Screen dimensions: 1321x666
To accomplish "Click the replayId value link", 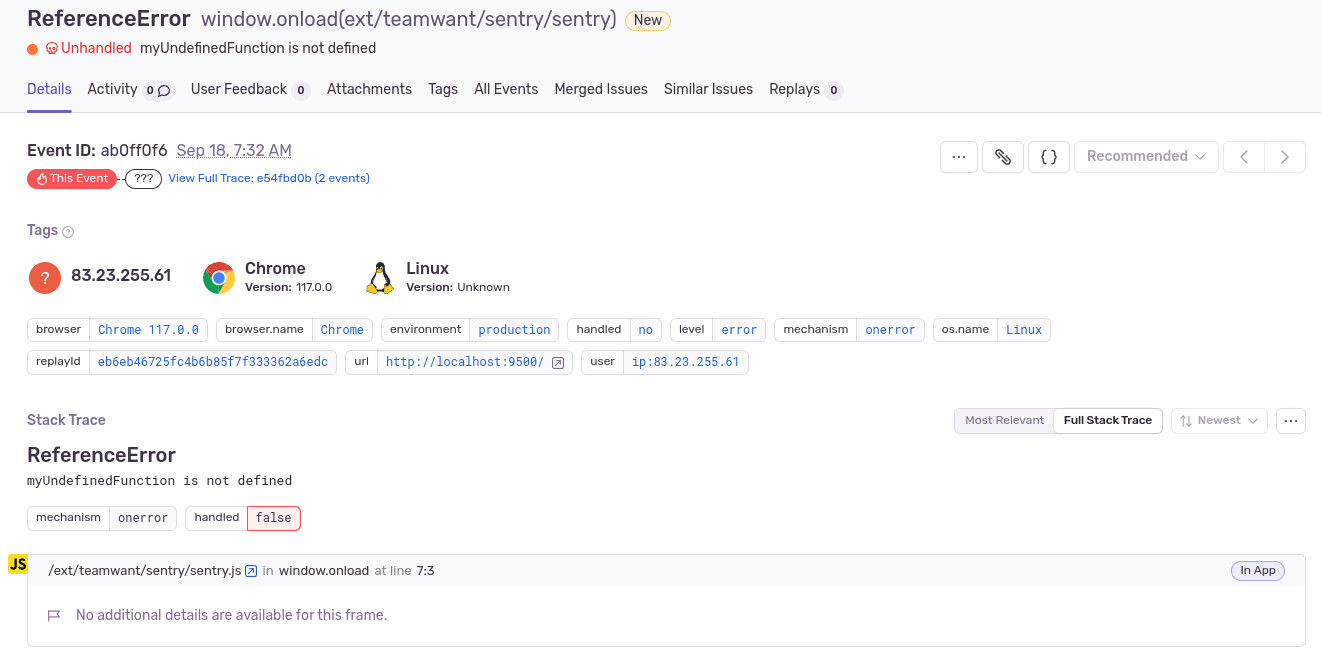I will pyautogui.click(x=213, y=362).
